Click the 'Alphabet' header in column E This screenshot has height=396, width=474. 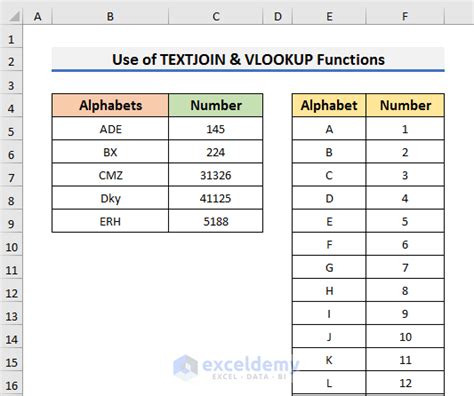(329, 105)
